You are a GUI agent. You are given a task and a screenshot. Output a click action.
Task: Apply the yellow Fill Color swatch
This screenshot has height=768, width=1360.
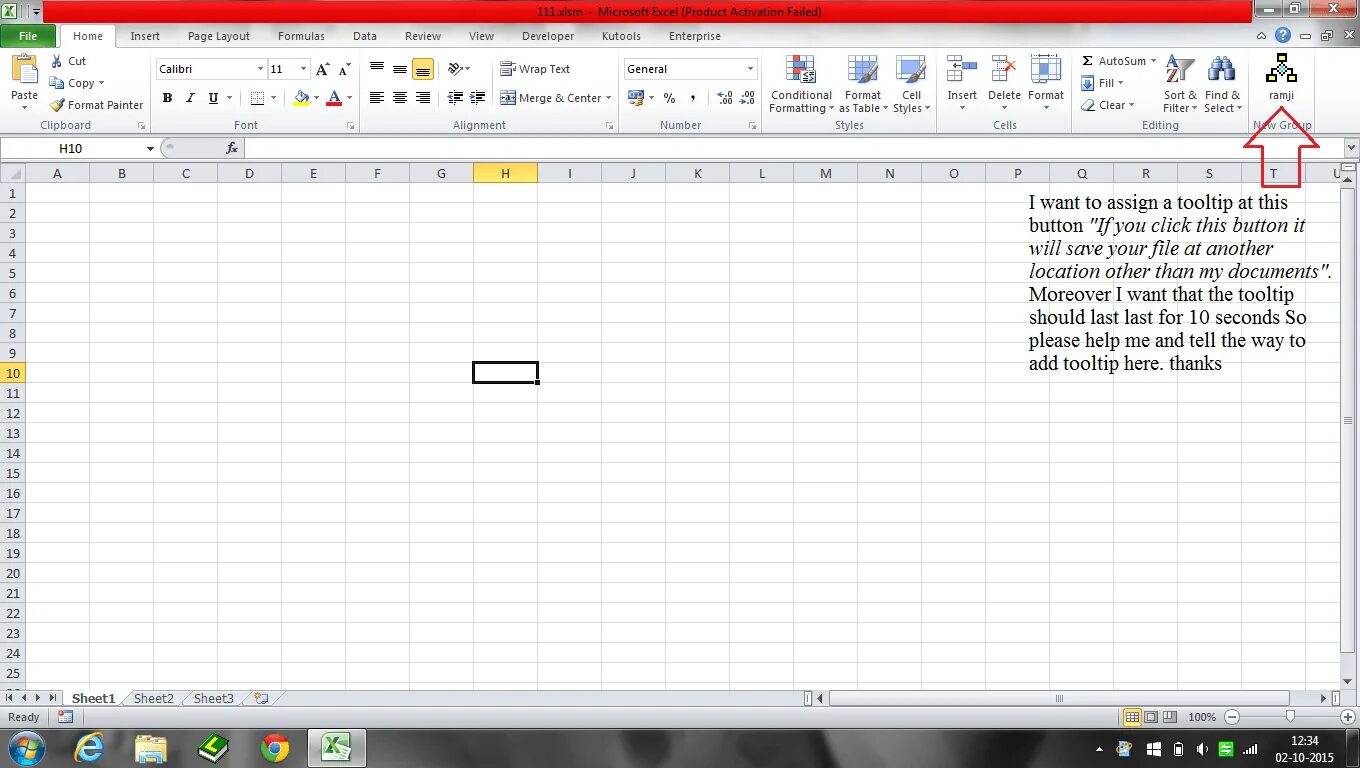click(301, 98)
